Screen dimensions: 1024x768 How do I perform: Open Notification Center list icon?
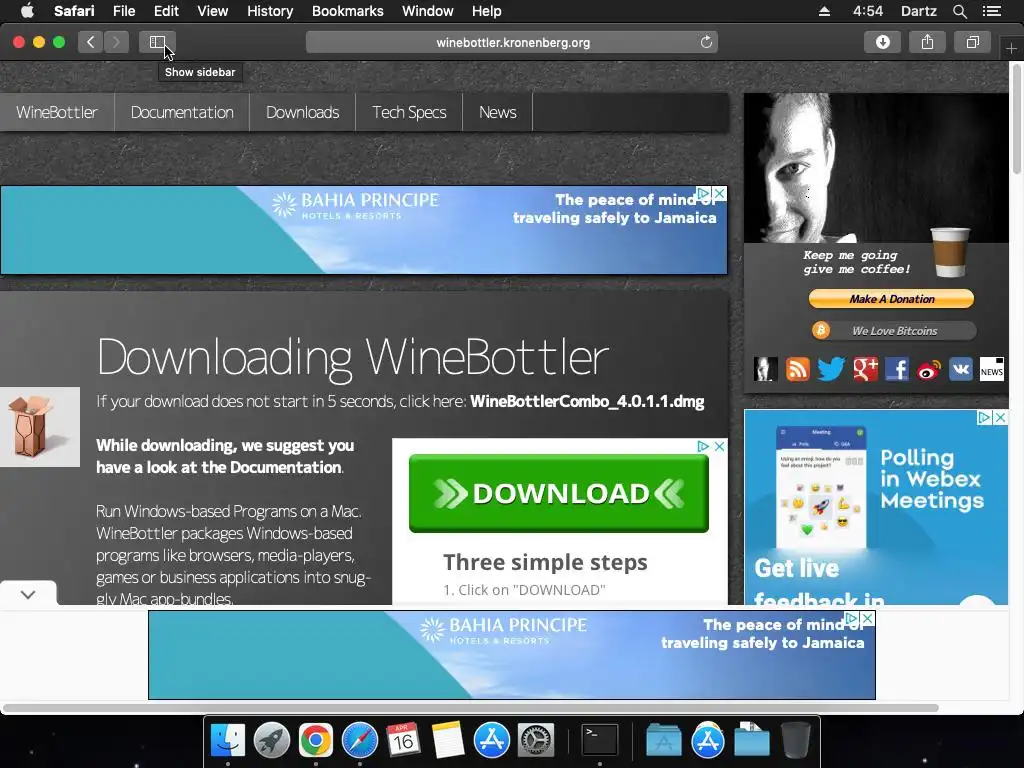(992, 11)
